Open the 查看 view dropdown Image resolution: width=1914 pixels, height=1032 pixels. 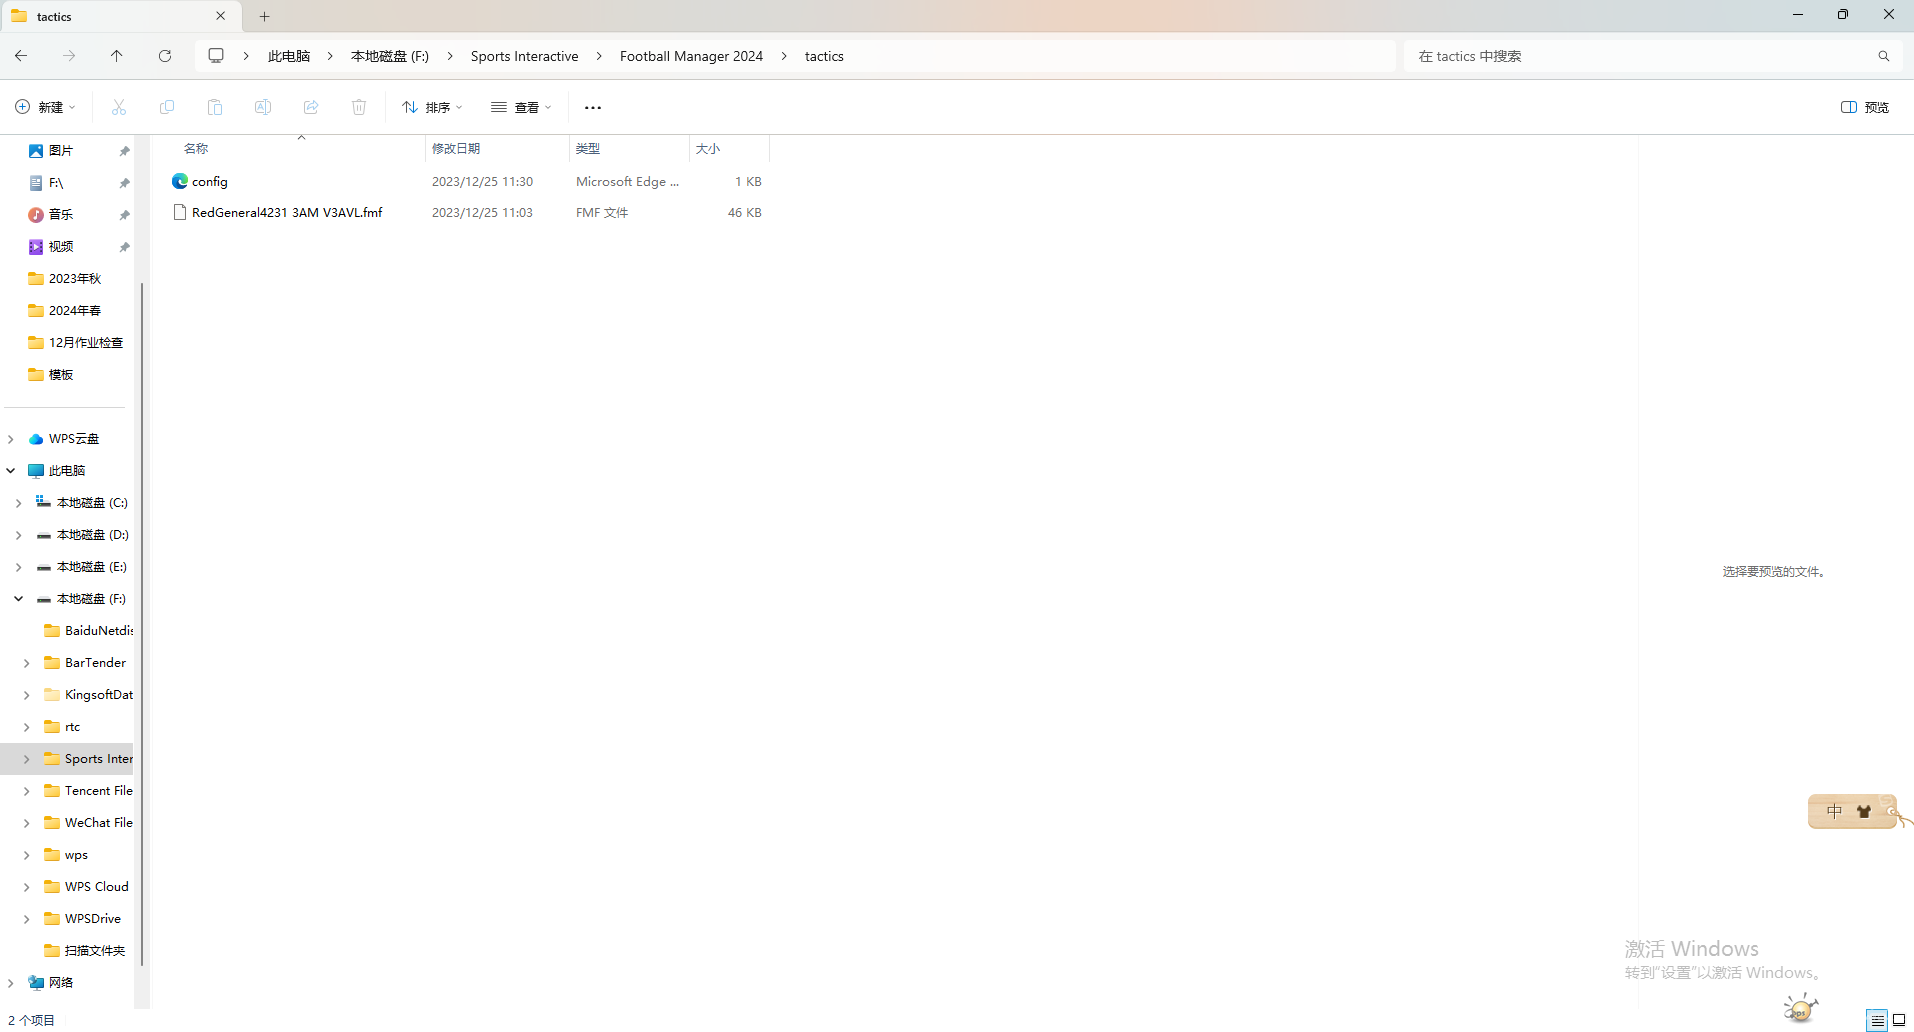[x=521, y=107]
